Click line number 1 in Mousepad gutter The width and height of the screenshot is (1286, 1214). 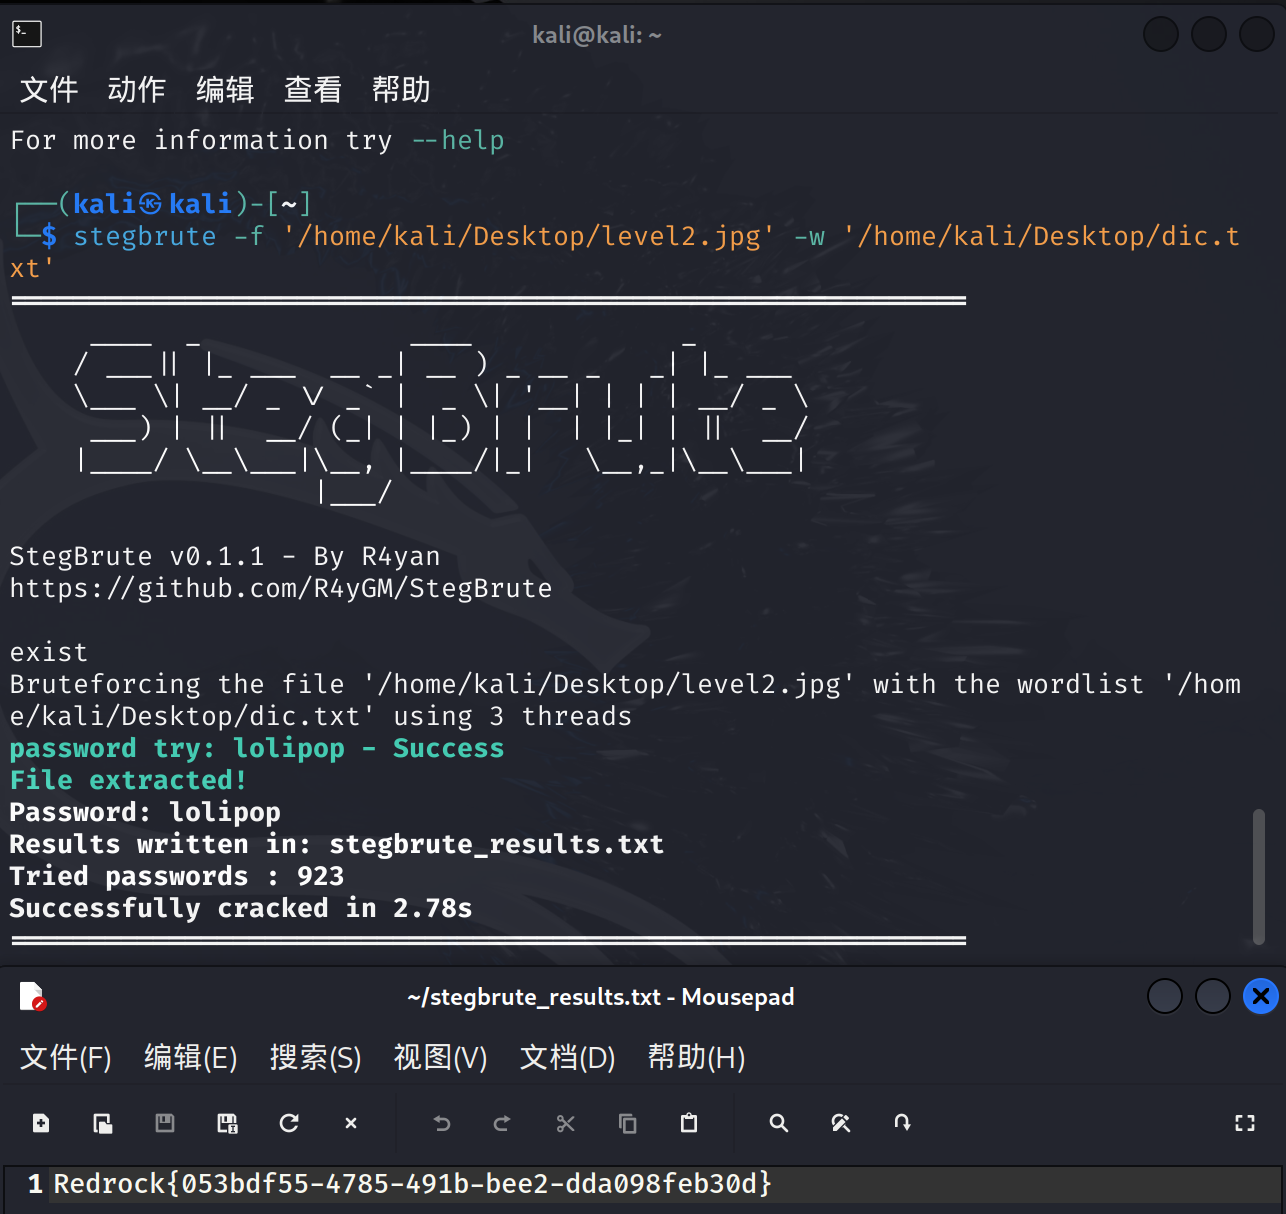(x=35, y=1185)
